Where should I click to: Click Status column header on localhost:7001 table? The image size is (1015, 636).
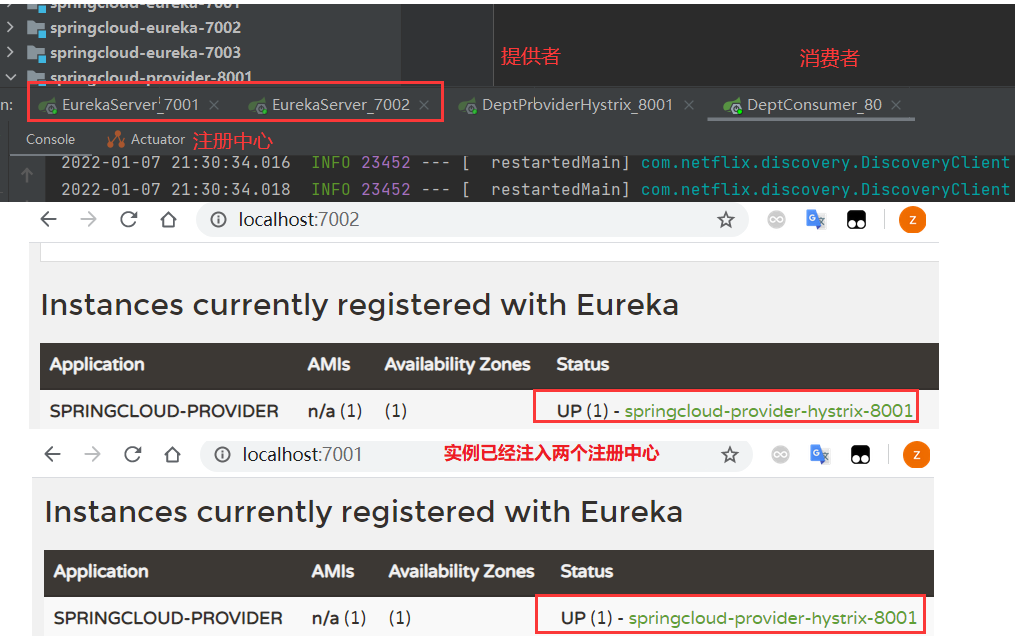pyautogui.click(x=586, y=571)
